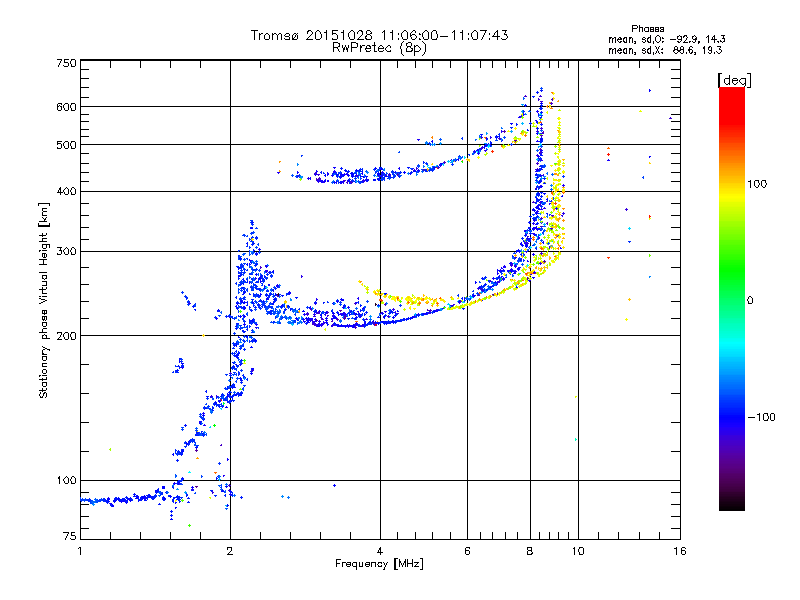Click y-axis tick label '100'
Viewport: 800px width, 600px height.
click(66, 481)
